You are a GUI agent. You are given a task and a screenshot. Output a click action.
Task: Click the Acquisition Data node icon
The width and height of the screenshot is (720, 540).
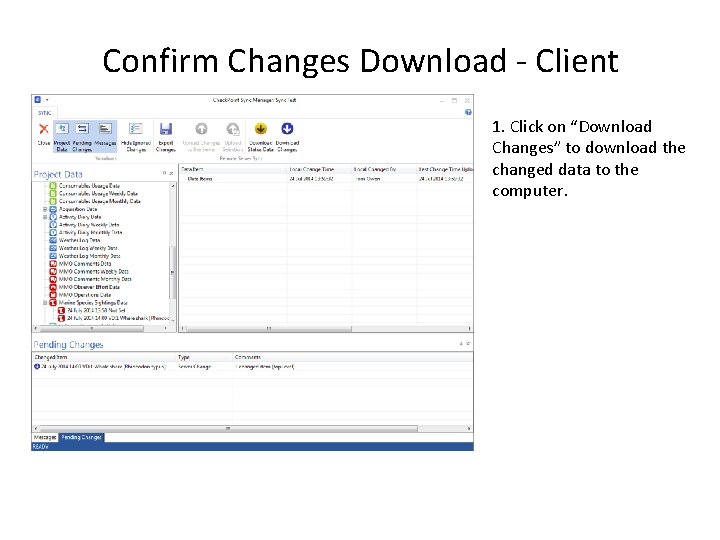(x=53, y=209)
